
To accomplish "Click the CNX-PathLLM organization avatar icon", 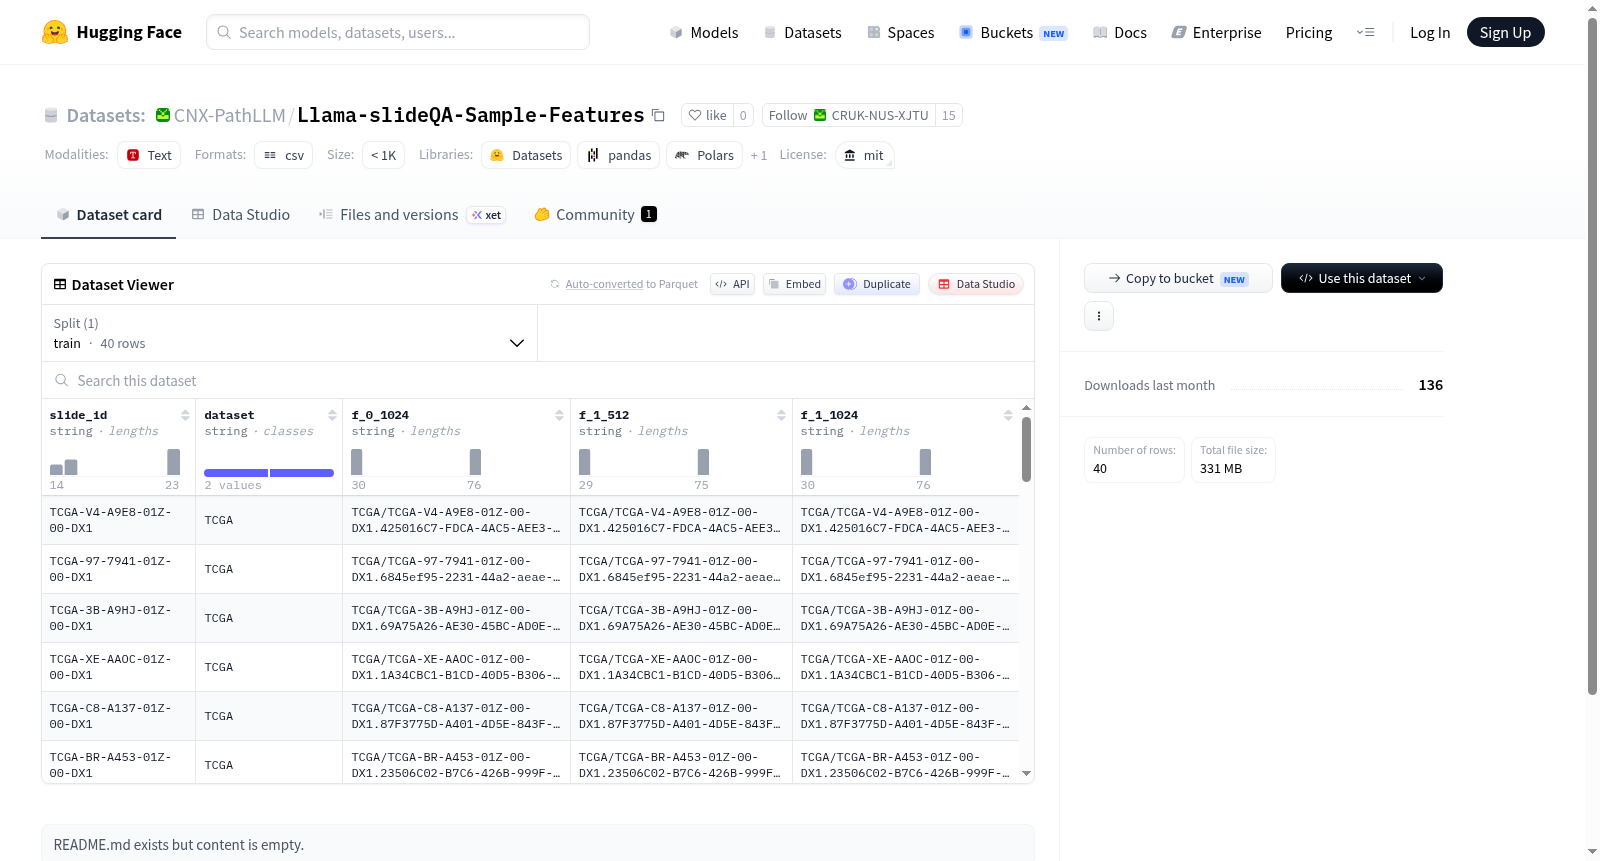I will [163, 115].
